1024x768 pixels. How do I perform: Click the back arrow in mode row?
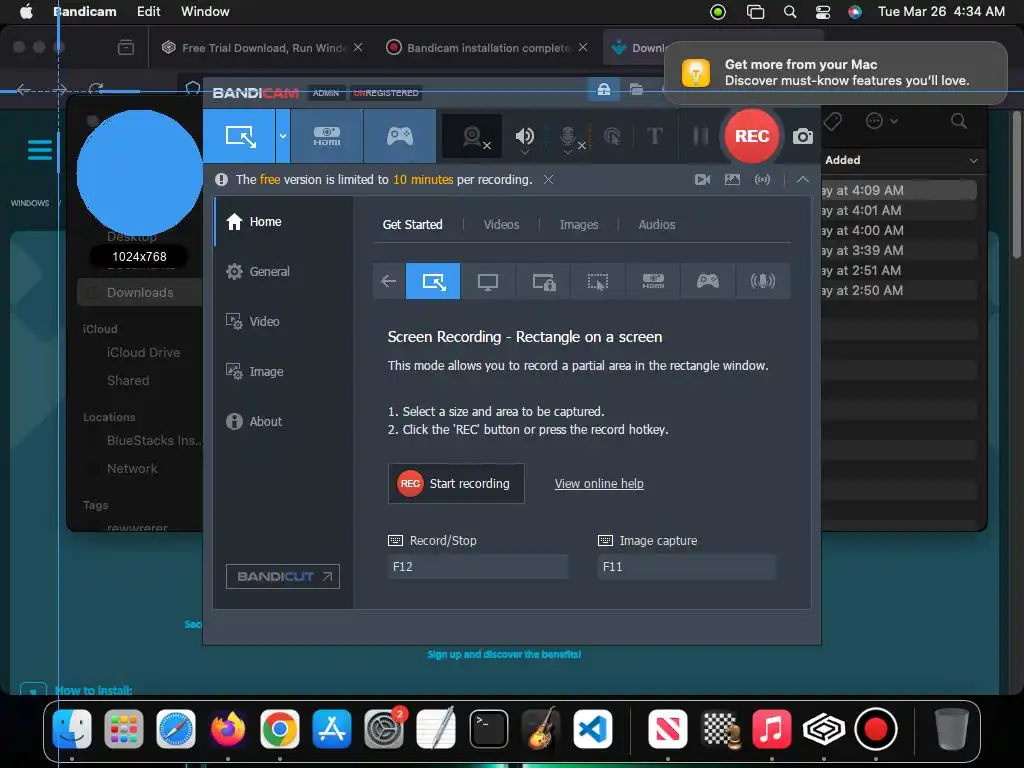click(389, 281)
